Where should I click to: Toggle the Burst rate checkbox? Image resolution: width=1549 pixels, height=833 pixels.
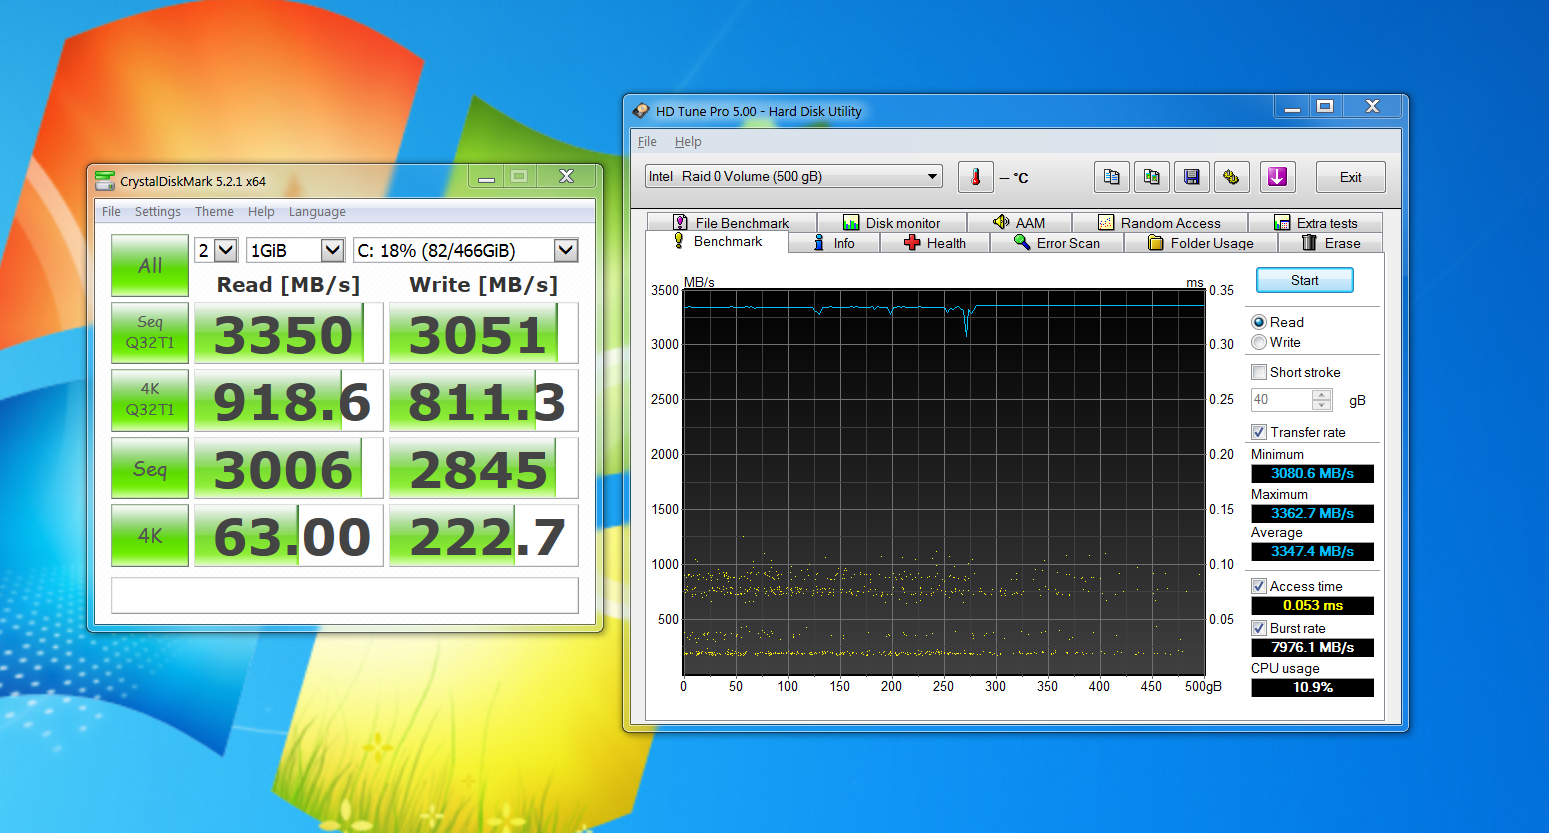(x=1259, y=628)
